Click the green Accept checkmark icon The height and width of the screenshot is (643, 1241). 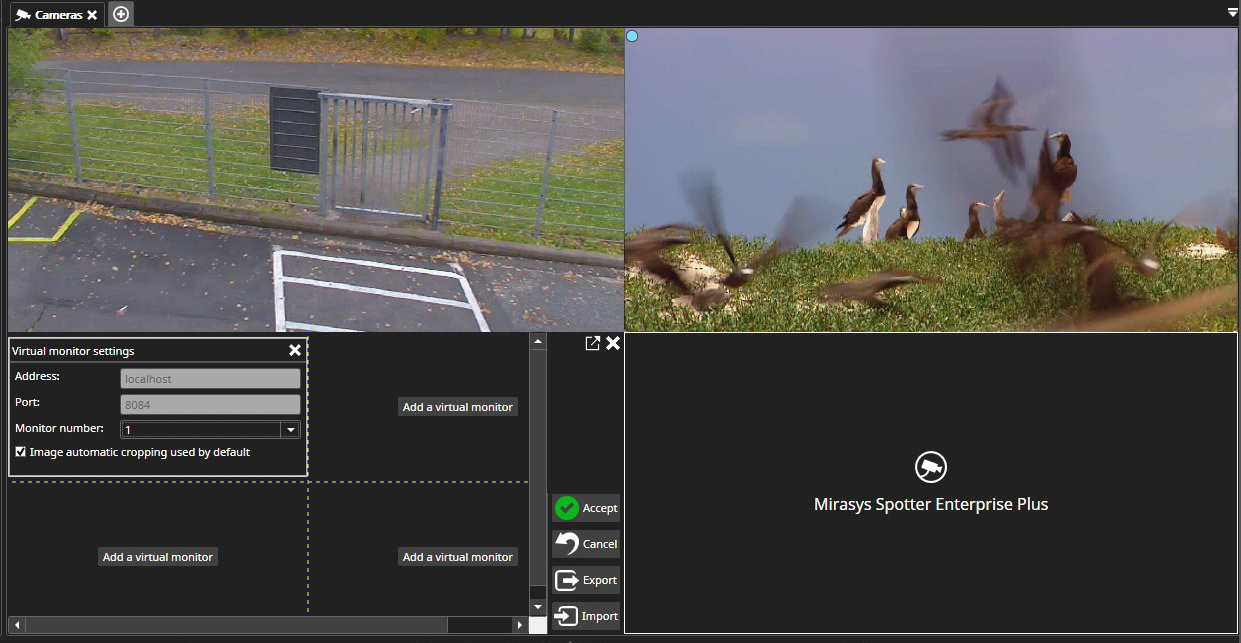pyautogui.click(x=567, y=508)
